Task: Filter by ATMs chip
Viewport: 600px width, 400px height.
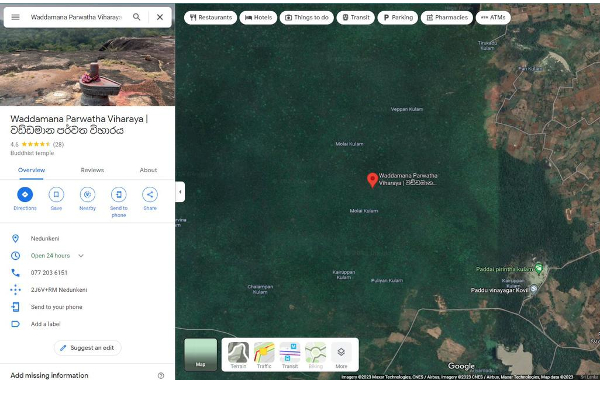Action: pos(493,18)
